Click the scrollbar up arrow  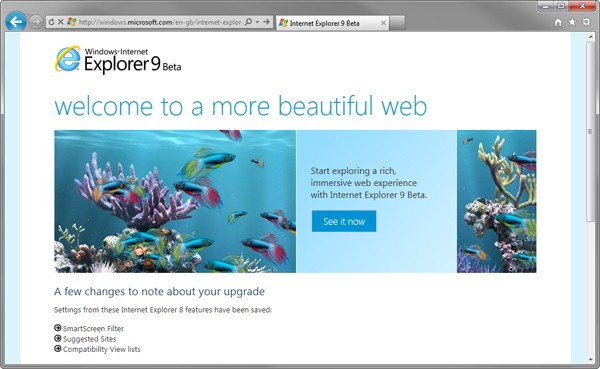pos(590,37)
